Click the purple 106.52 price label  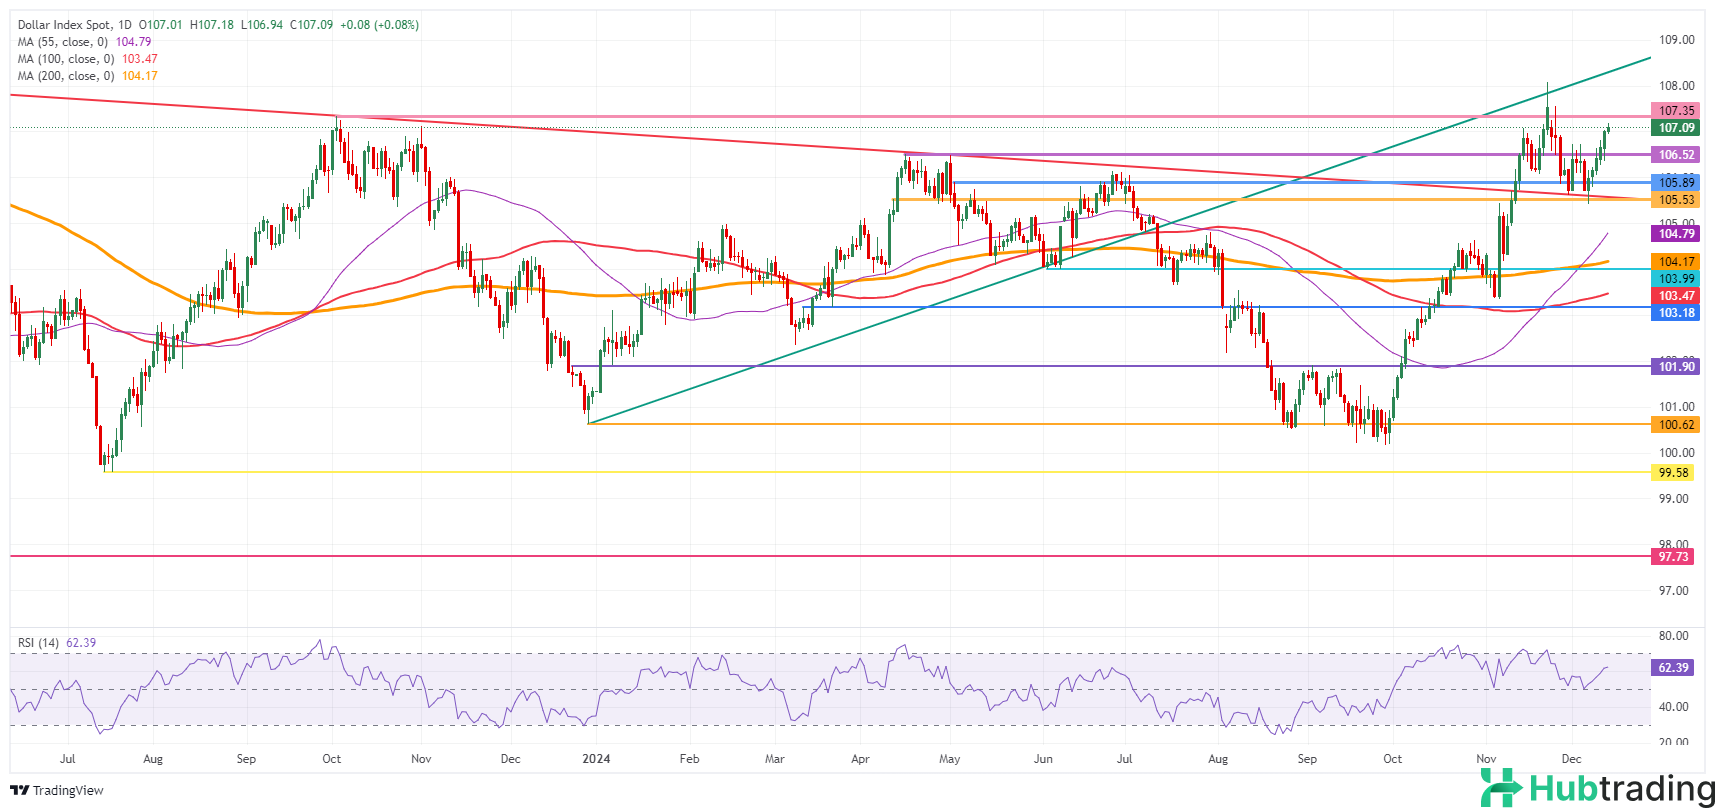point(1676,155)
